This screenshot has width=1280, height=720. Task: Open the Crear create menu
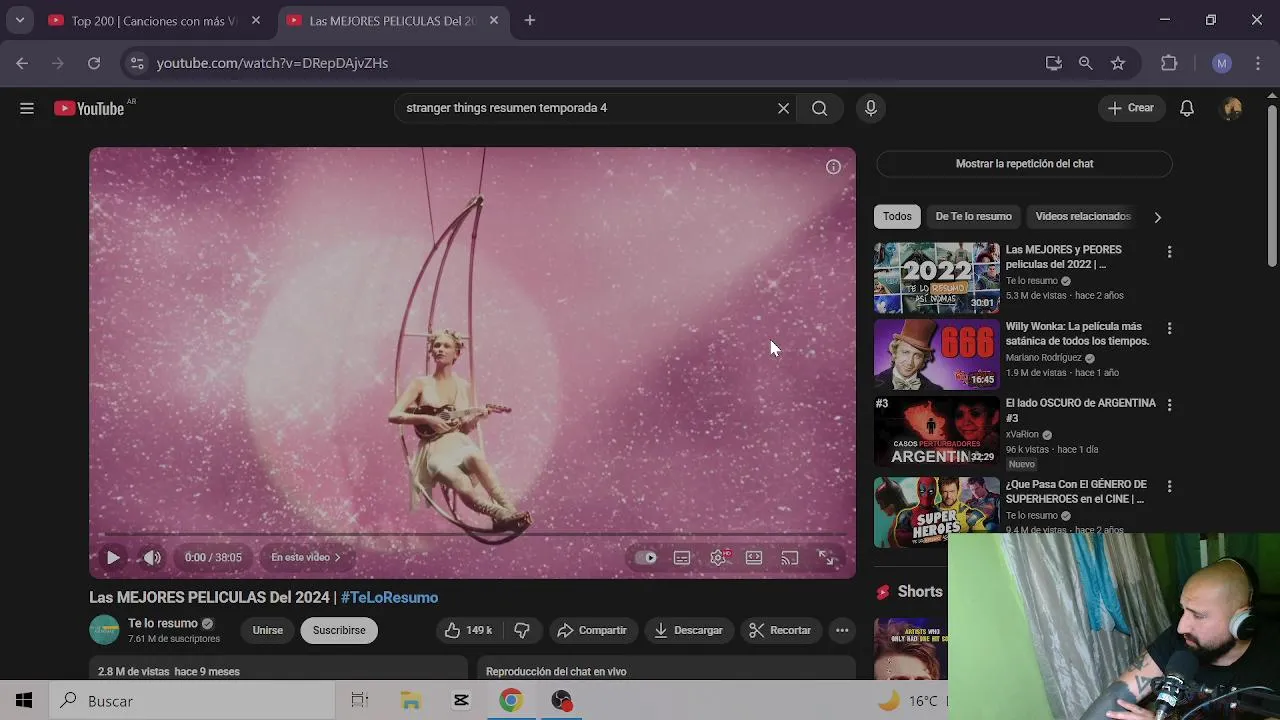[1131, 108]
